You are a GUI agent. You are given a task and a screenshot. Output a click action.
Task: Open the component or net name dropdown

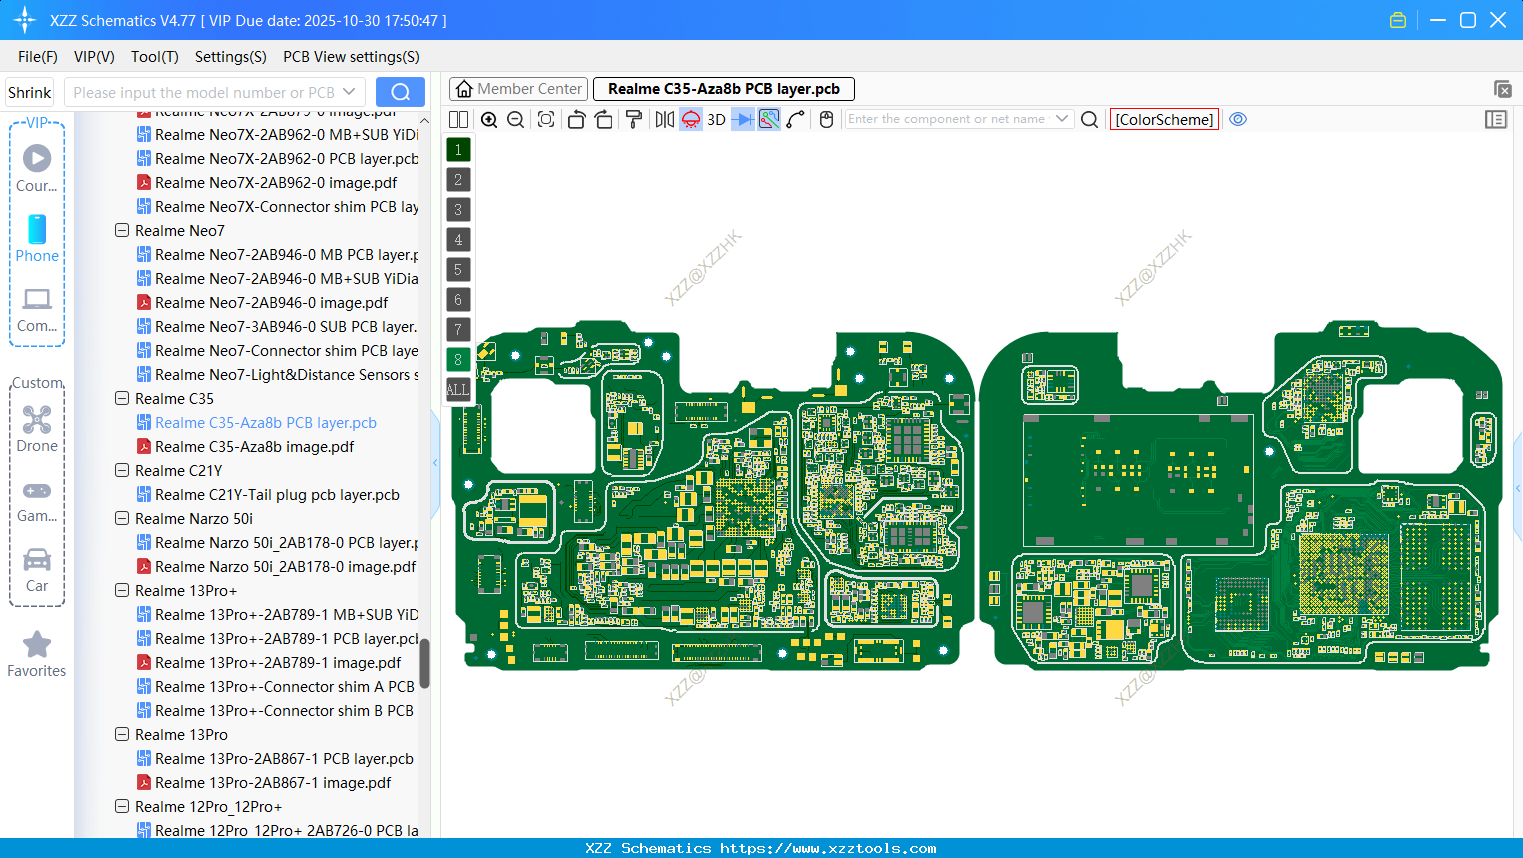1062,119
